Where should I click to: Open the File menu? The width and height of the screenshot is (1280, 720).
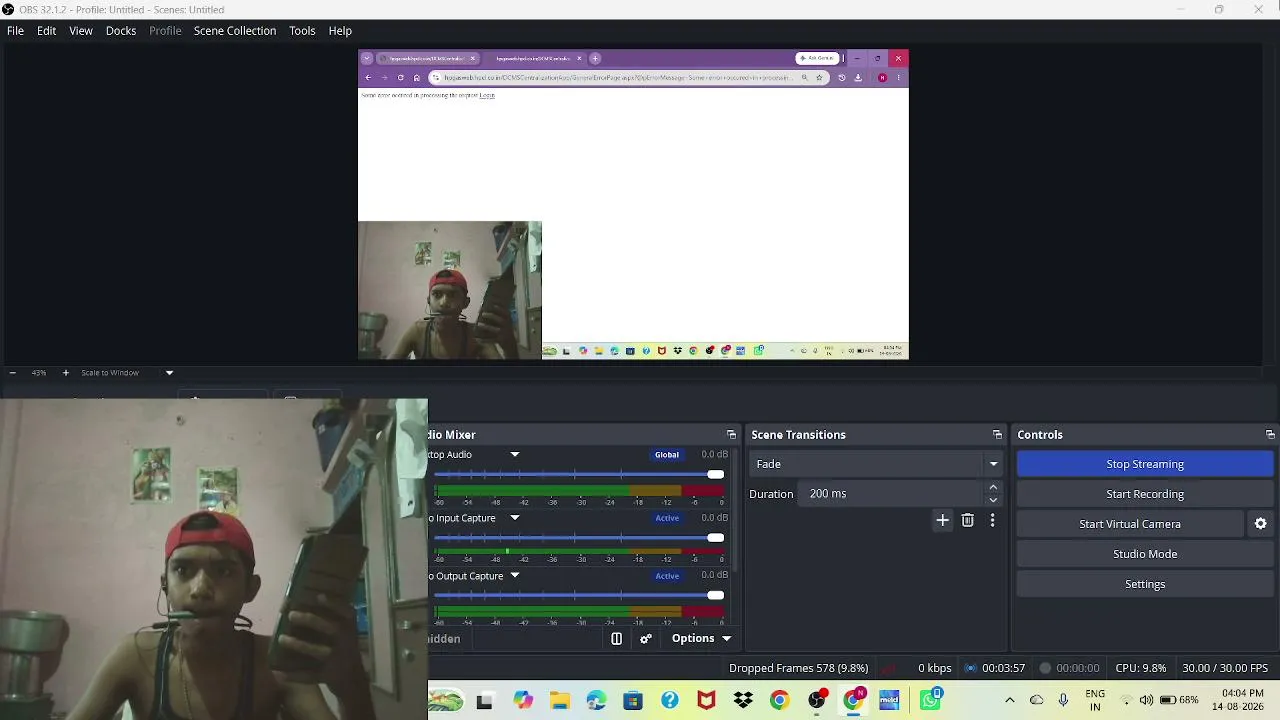pyautogui.click(x=15, y=31)
